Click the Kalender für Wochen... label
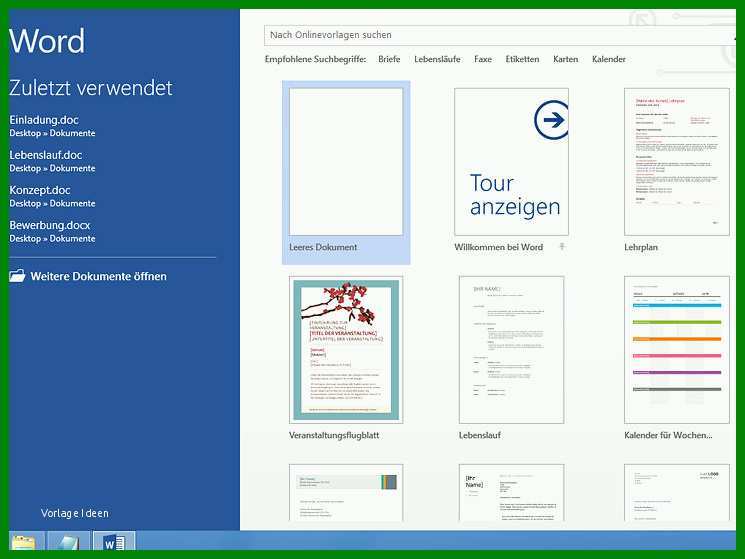The image size is (745, 559). (x=668, y=435)
